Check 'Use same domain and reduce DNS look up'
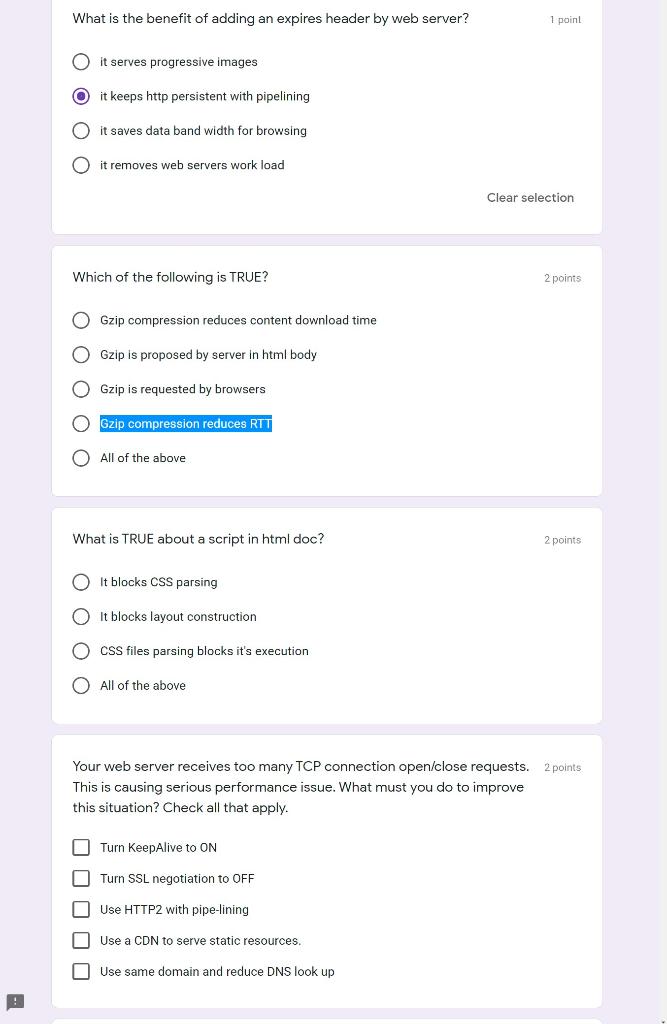This screenshot has width=667, height=1024. click(x=81, y=971)
